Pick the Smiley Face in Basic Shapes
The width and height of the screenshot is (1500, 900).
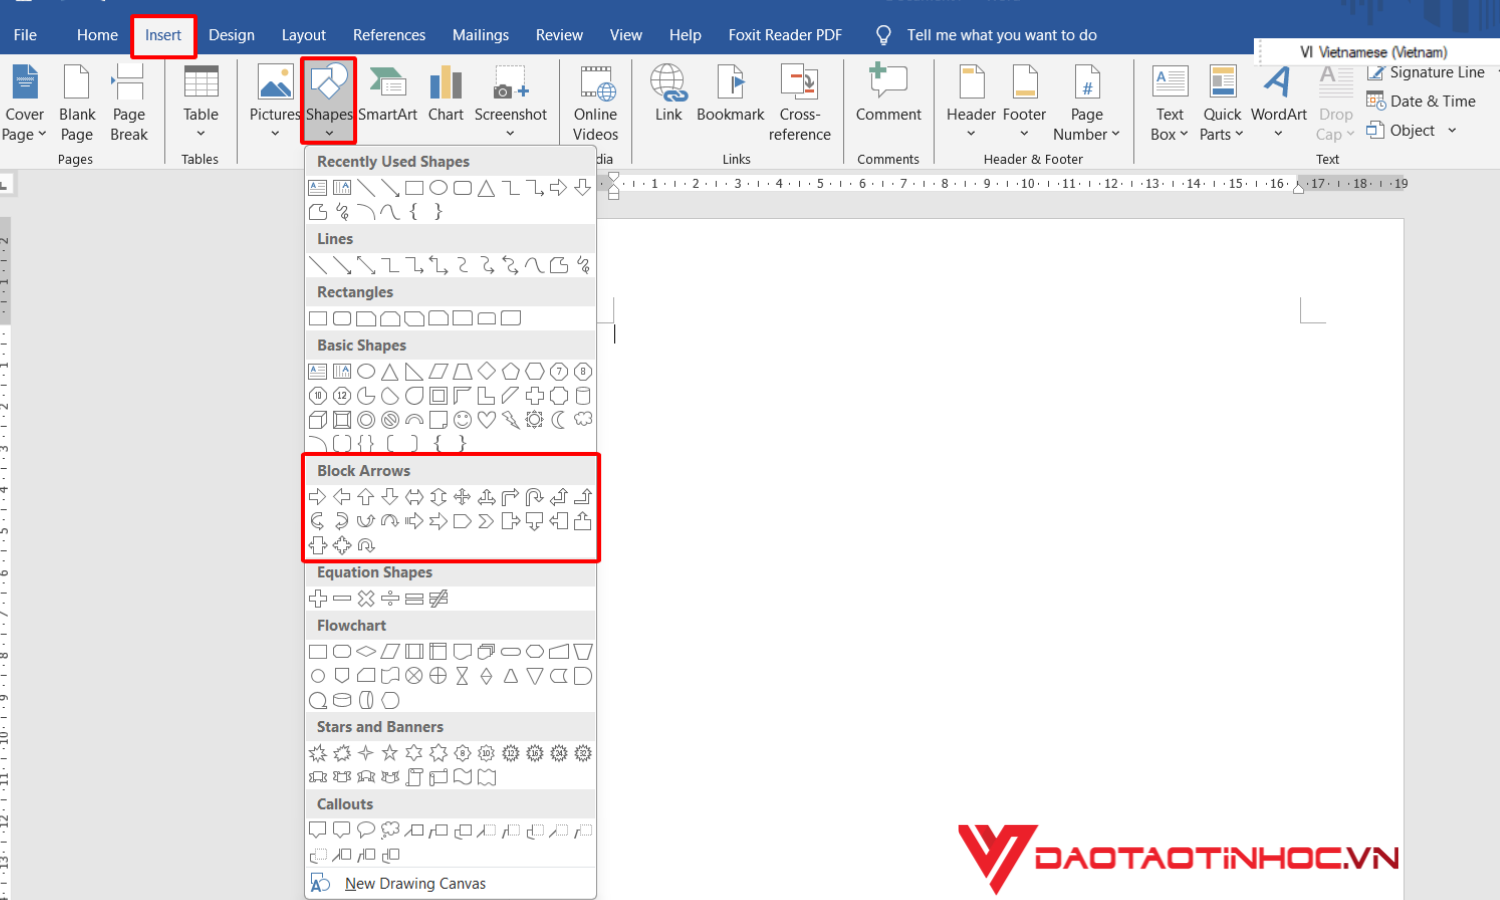(462, 420)
